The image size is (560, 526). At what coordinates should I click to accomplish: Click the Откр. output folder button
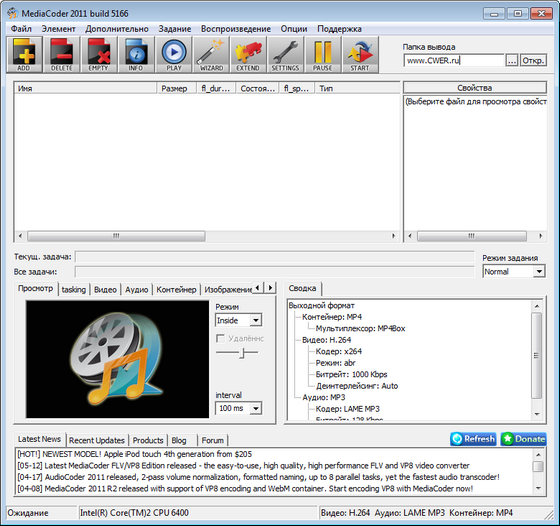533,60
